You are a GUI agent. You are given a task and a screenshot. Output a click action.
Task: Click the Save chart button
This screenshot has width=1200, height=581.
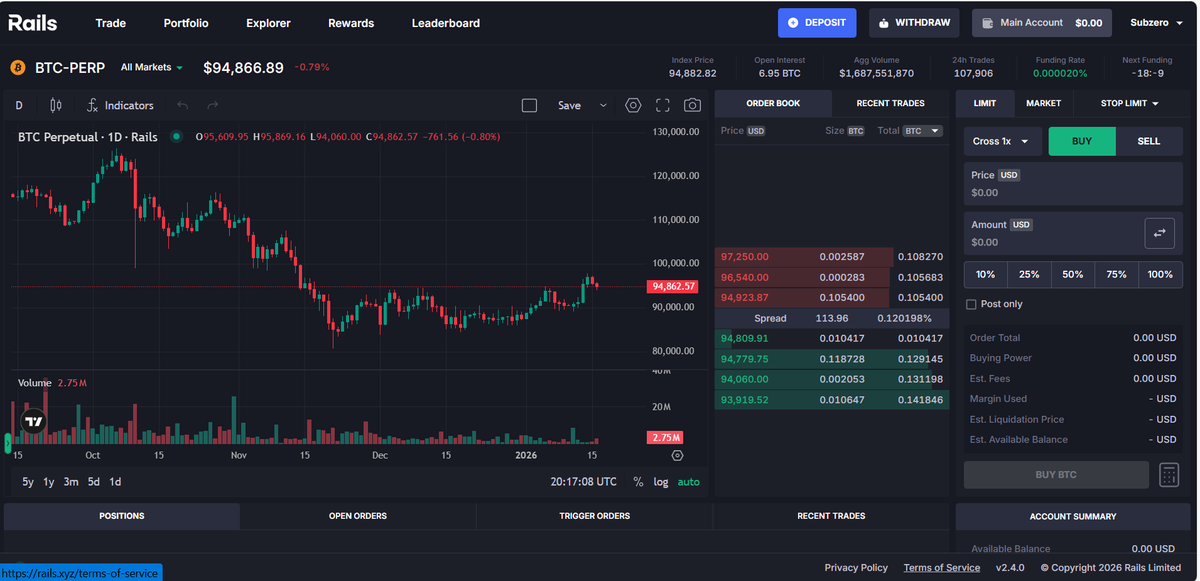click(x=569, y=105)
